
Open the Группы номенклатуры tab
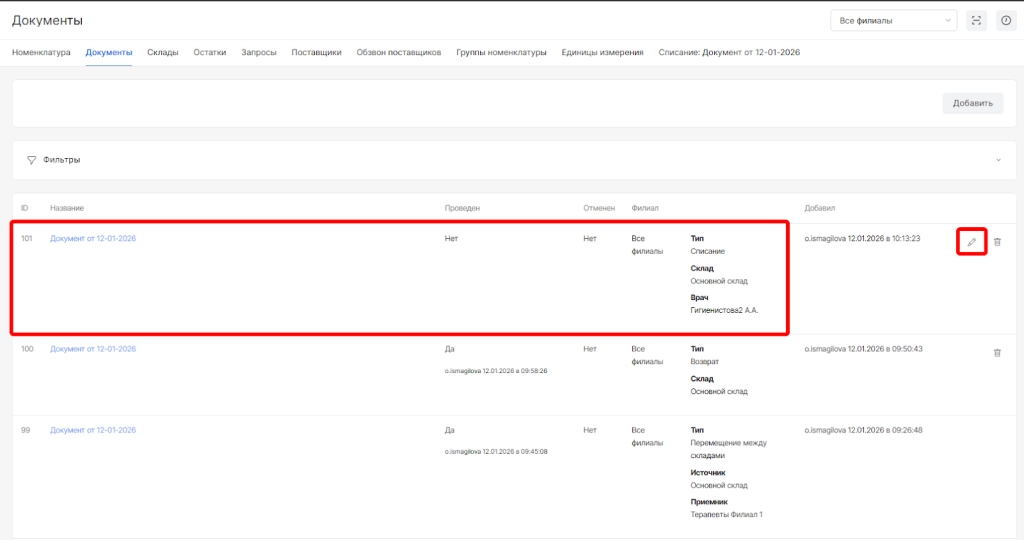(501, 52)
